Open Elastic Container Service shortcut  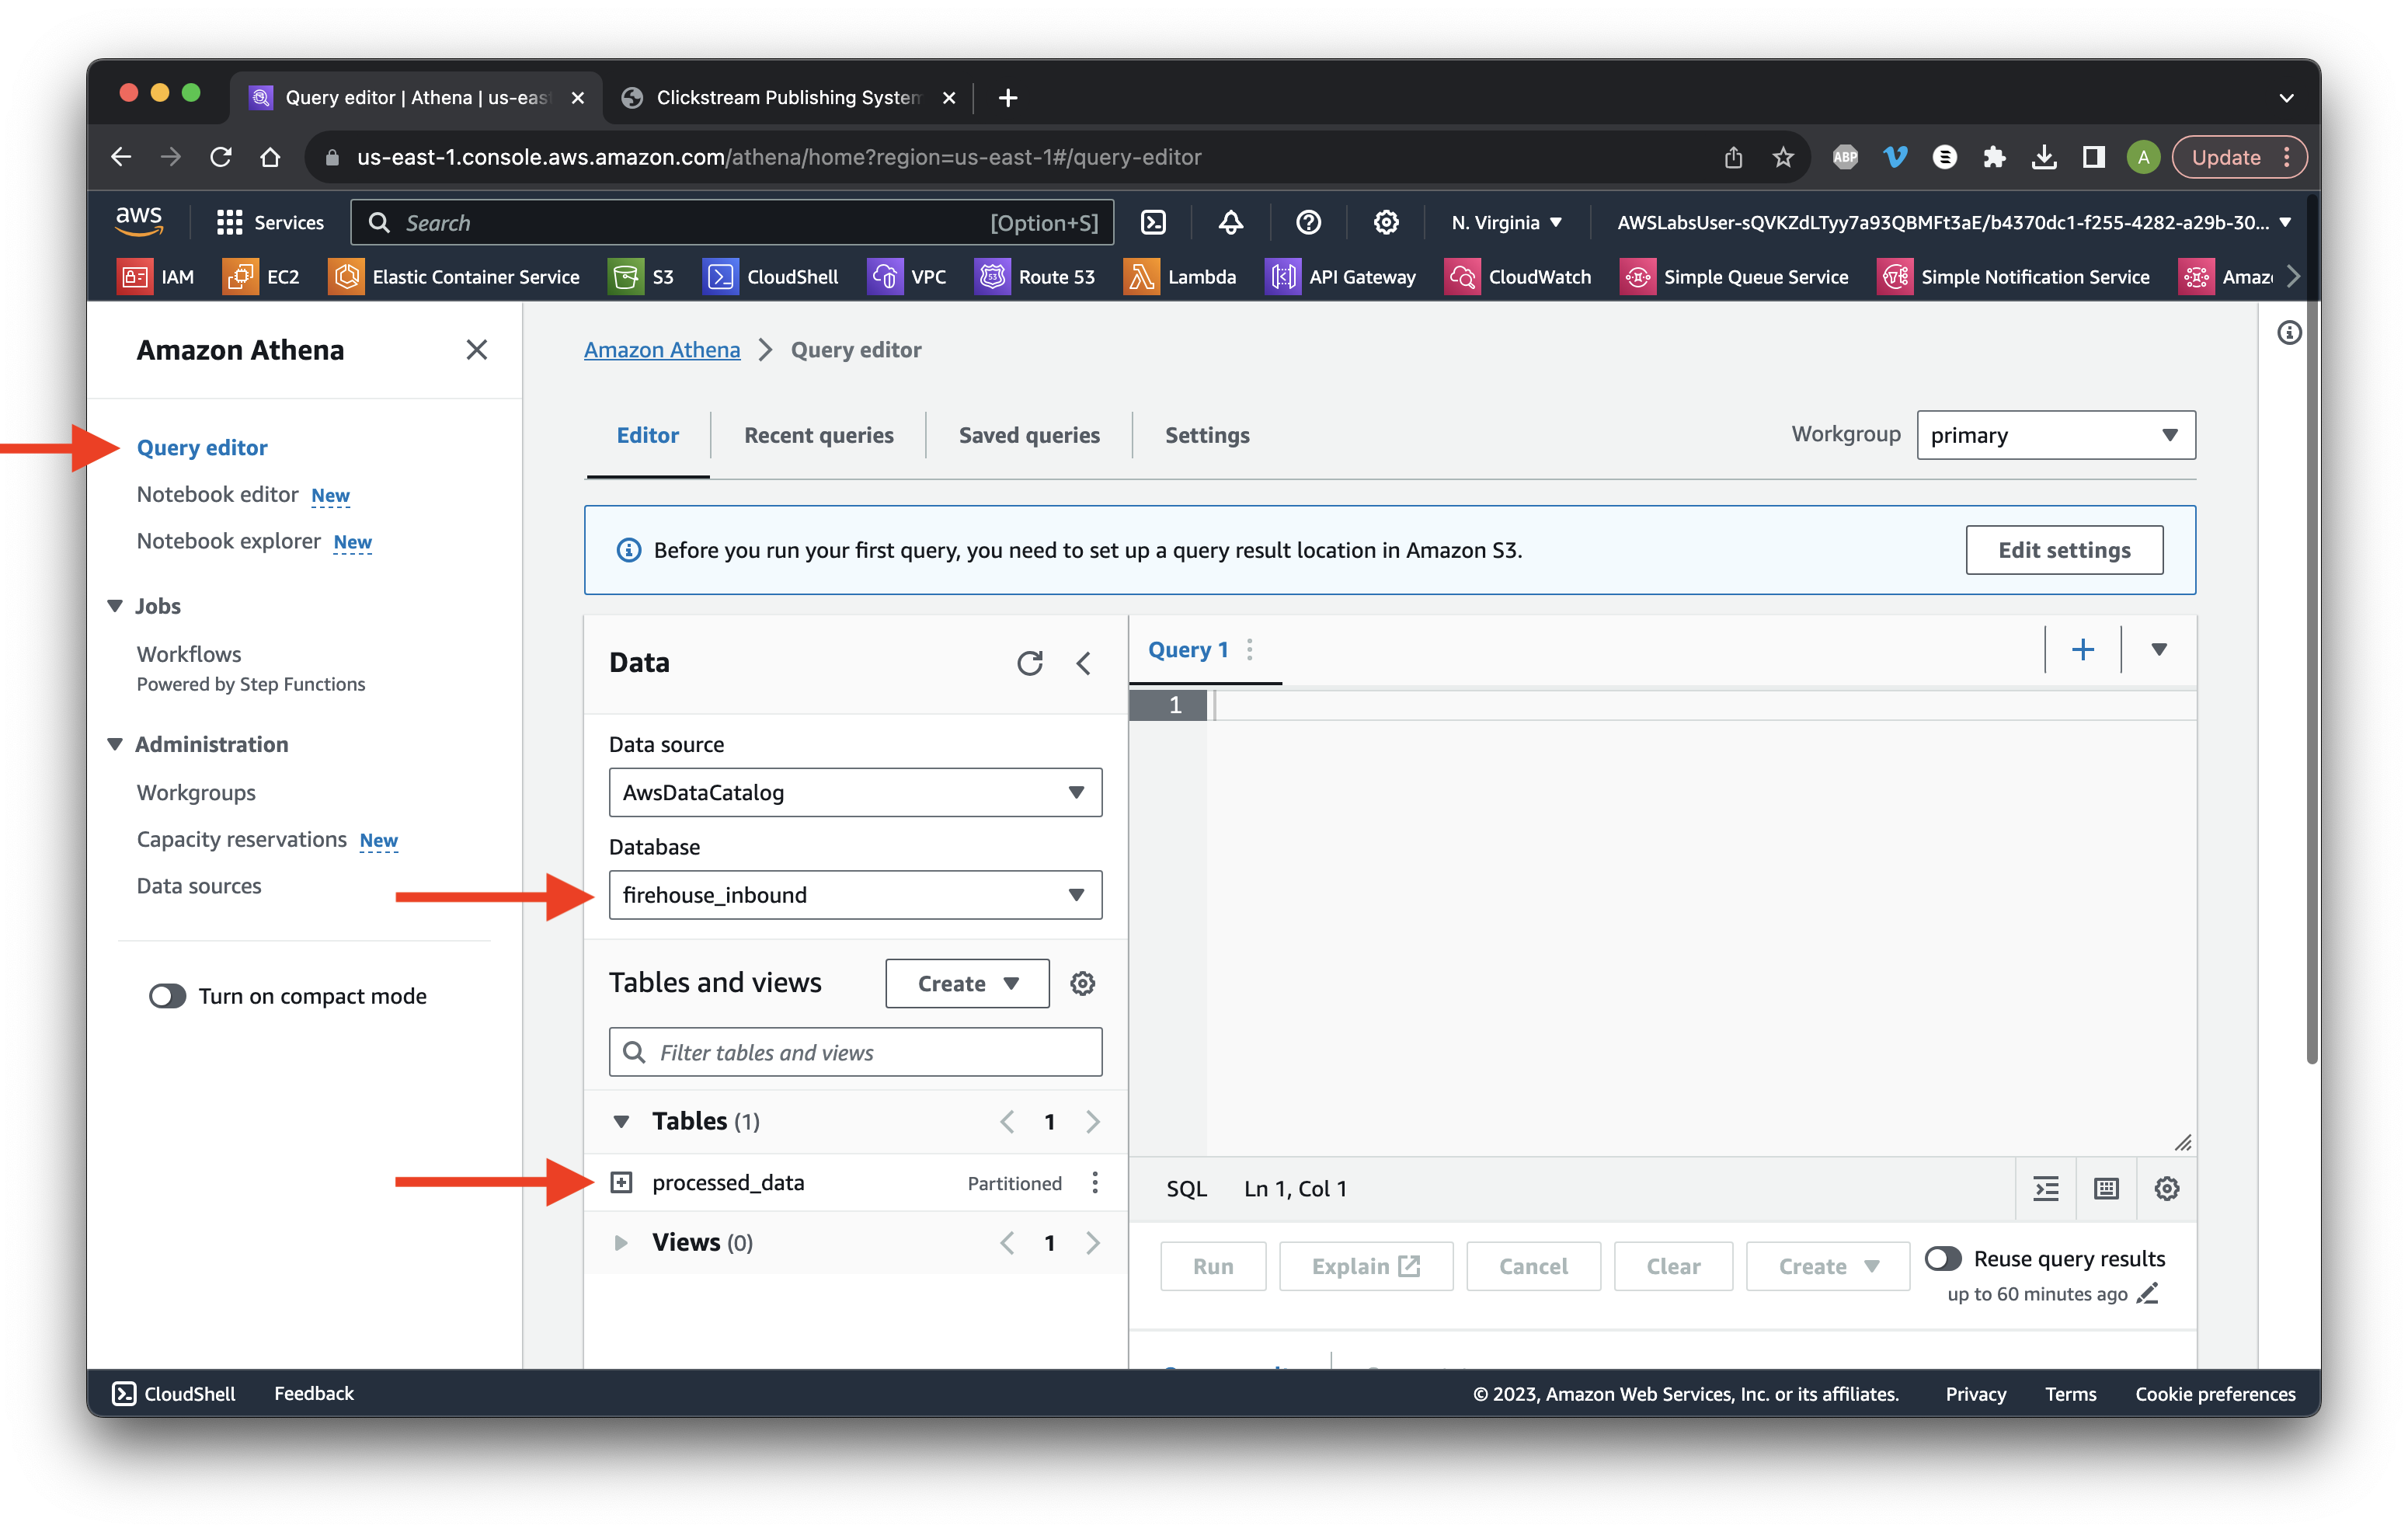tap(454, 277)
